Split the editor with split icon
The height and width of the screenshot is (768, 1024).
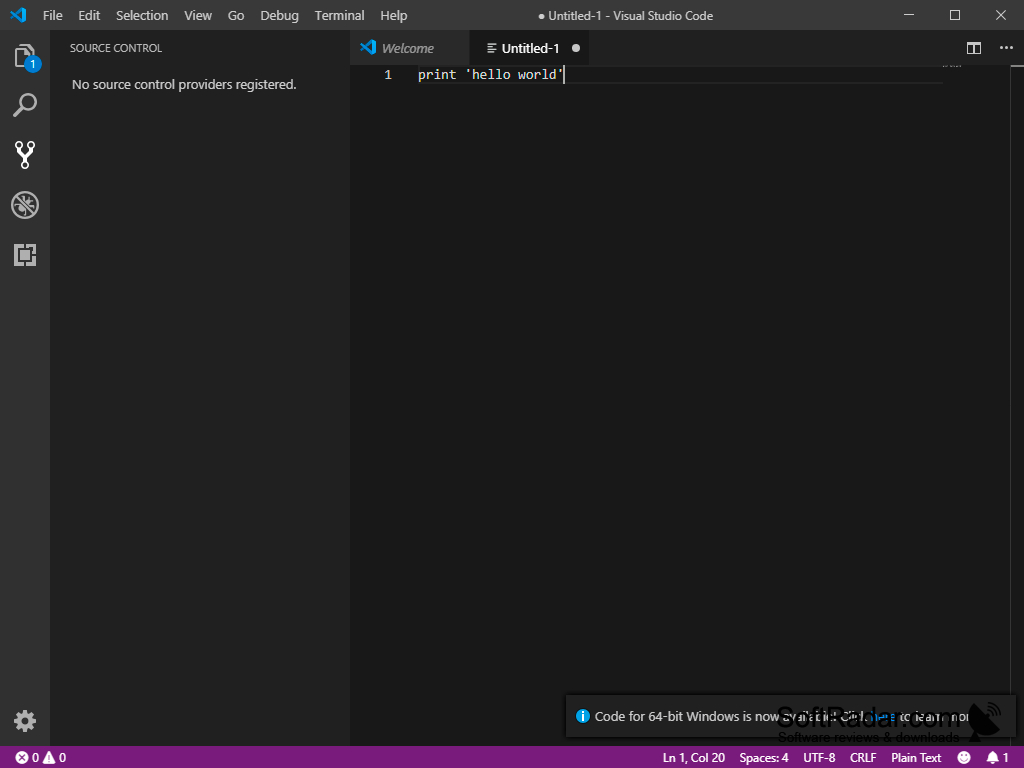coord(974,48)
